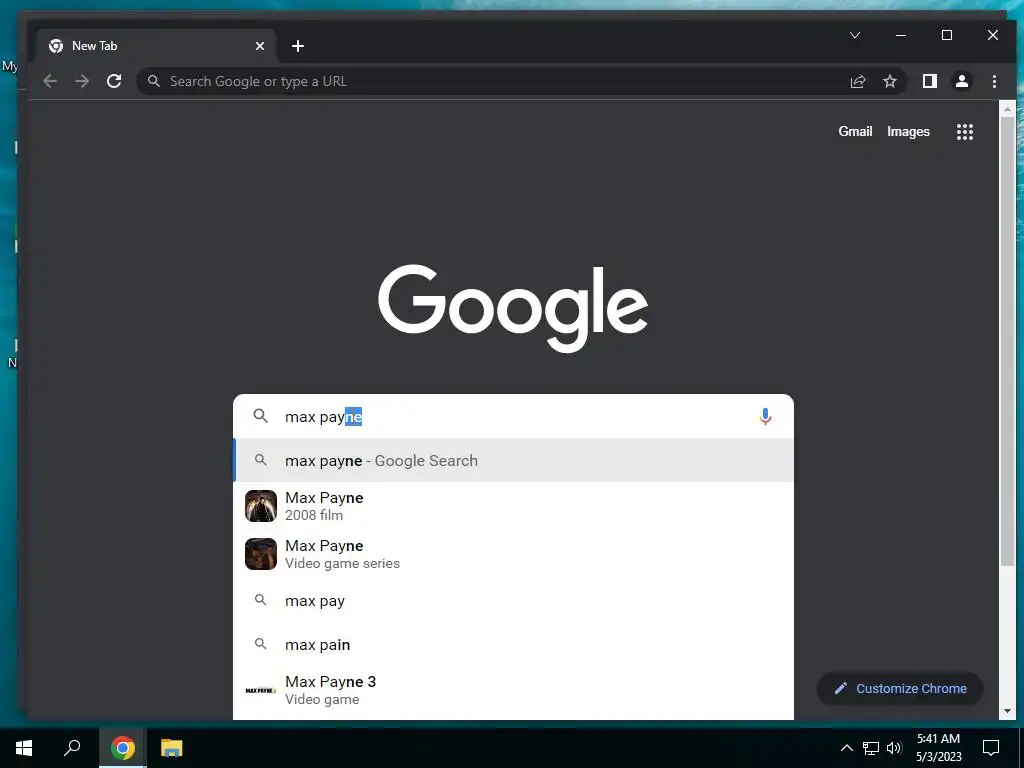Open Chrome's three-dot menu
Screen dimensions: 1024x768
pyautogui.click(x=994, y=81)
